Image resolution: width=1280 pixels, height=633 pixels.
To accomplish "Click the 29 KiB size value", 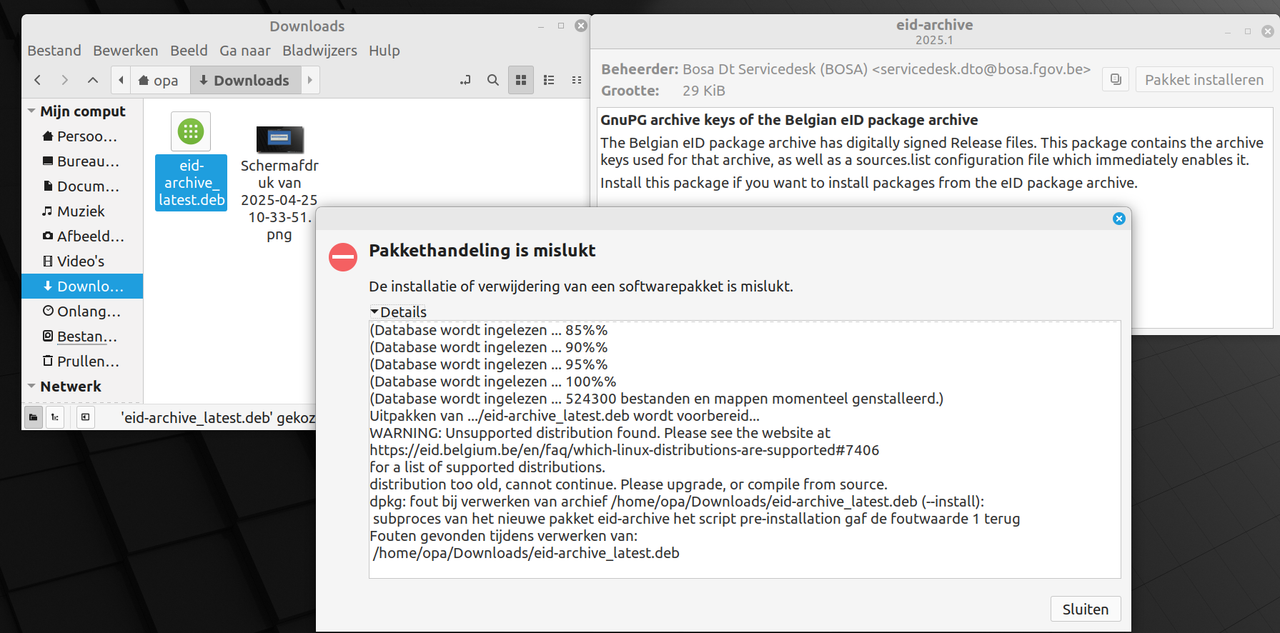I will pos(704,90).
